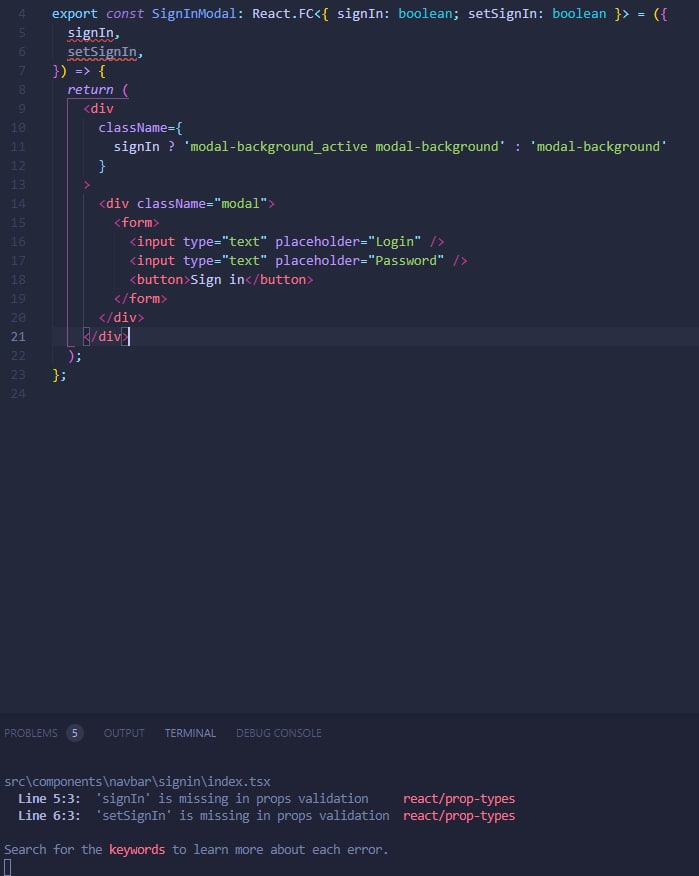This screenshot has width=699, height=876.
Task: Click the Sign in button text in code
Action: (x=217, y=280)
